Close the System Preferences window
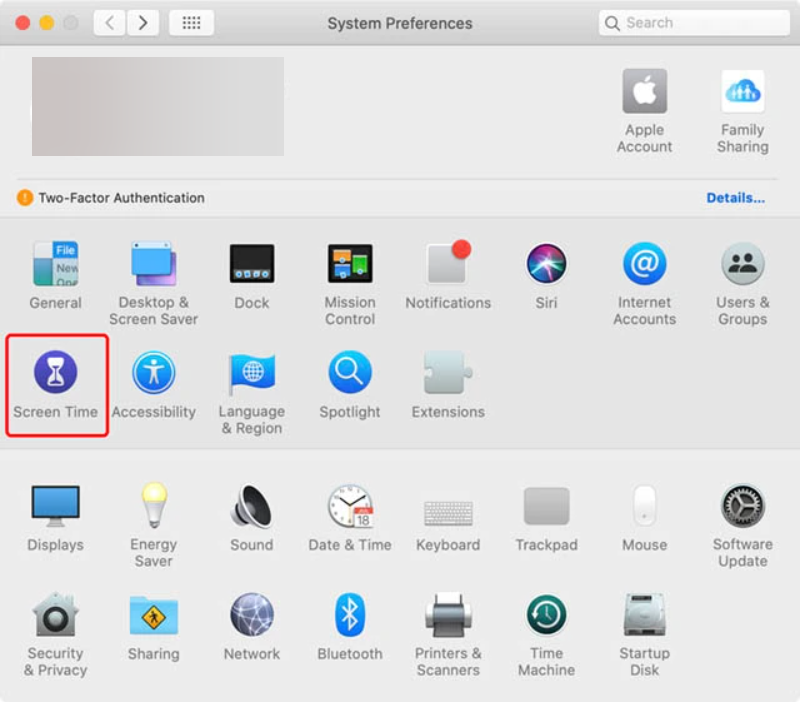 22,23
